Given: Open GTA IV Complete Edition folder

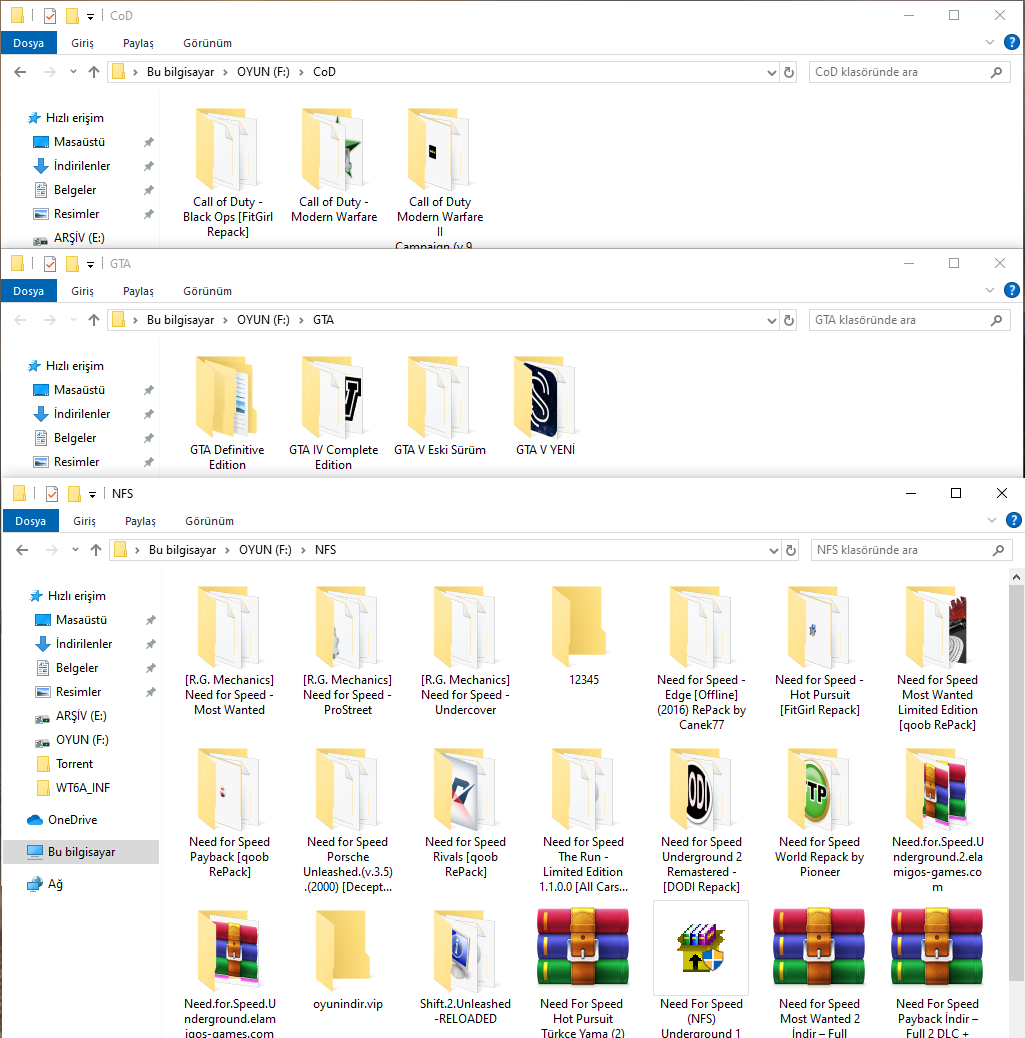Looking at the screenshot, I should [x=333, y=413].
